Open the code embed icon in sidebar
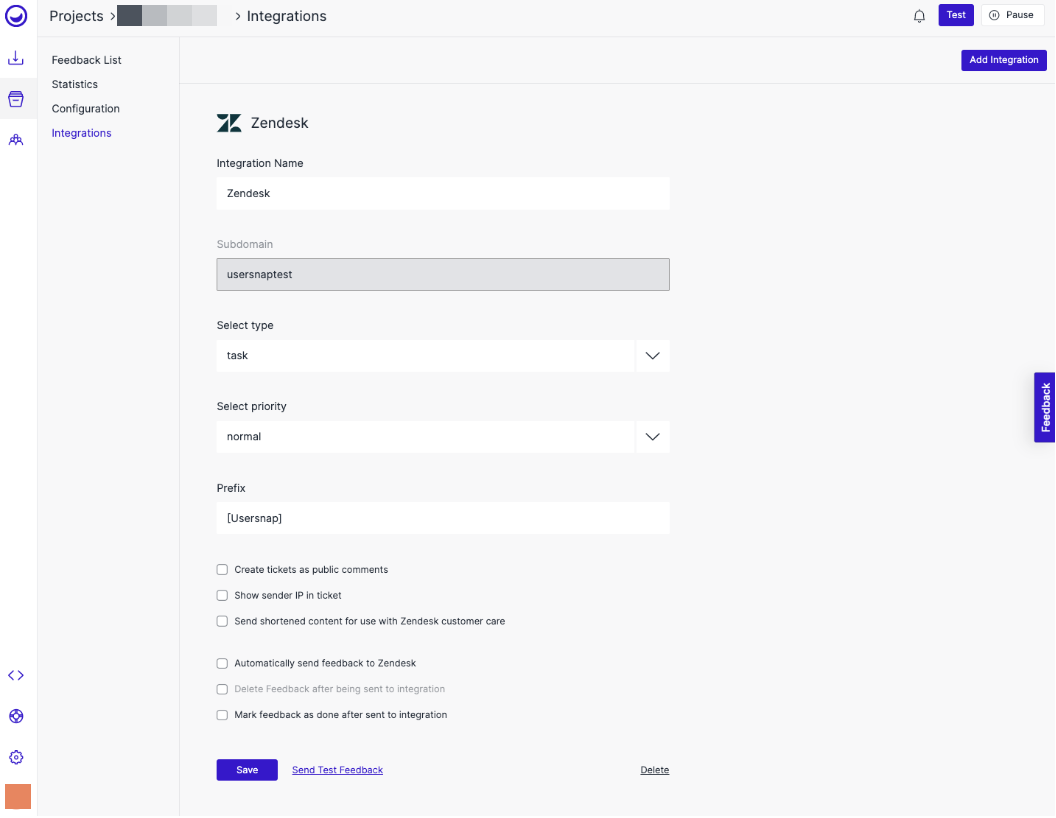The width and height of the screenshot is (1056, 818). coord(15,675)
